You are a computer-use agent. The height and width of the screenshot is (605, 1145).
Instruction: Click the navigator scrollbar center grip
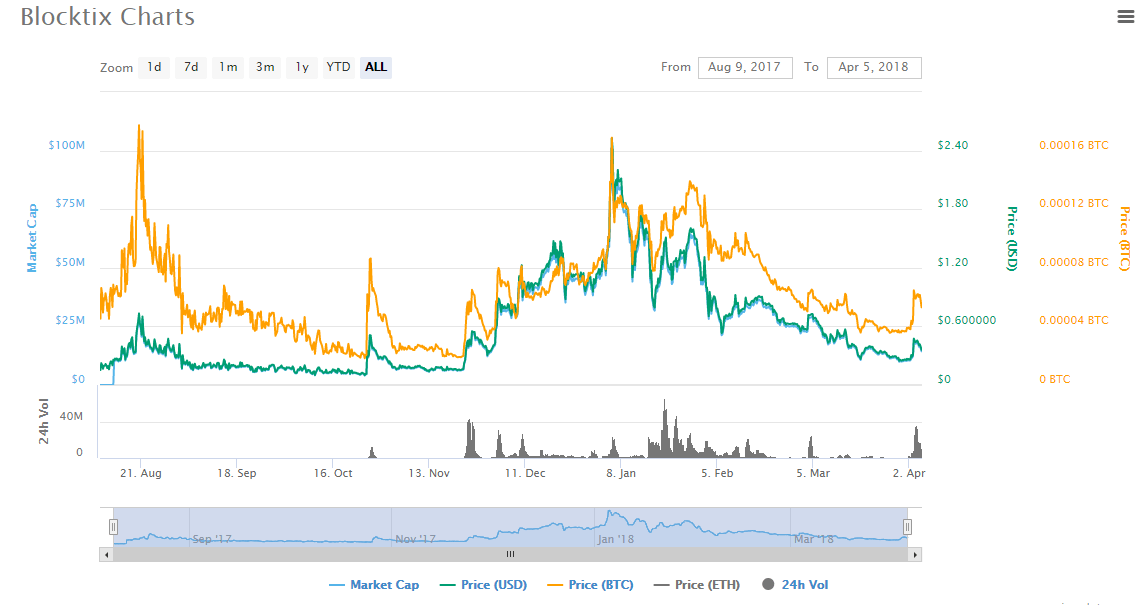[x=510, y=554]
